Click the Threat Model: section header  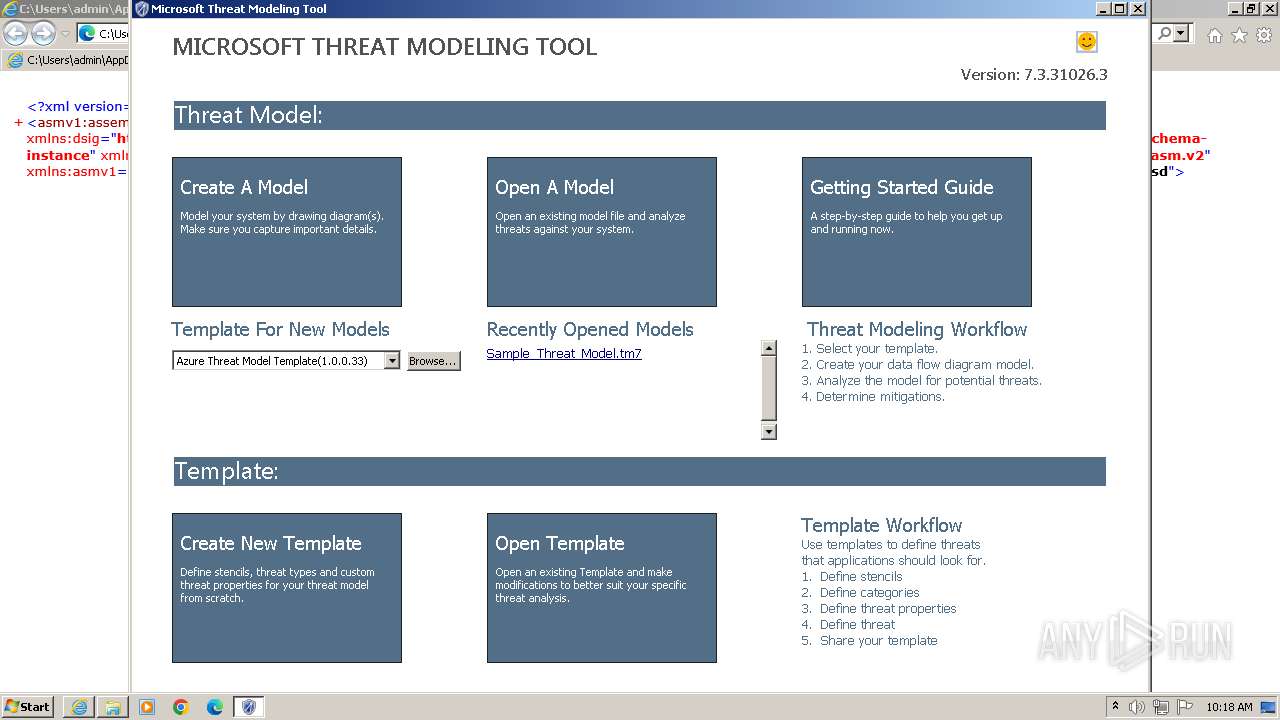[640, 115]
